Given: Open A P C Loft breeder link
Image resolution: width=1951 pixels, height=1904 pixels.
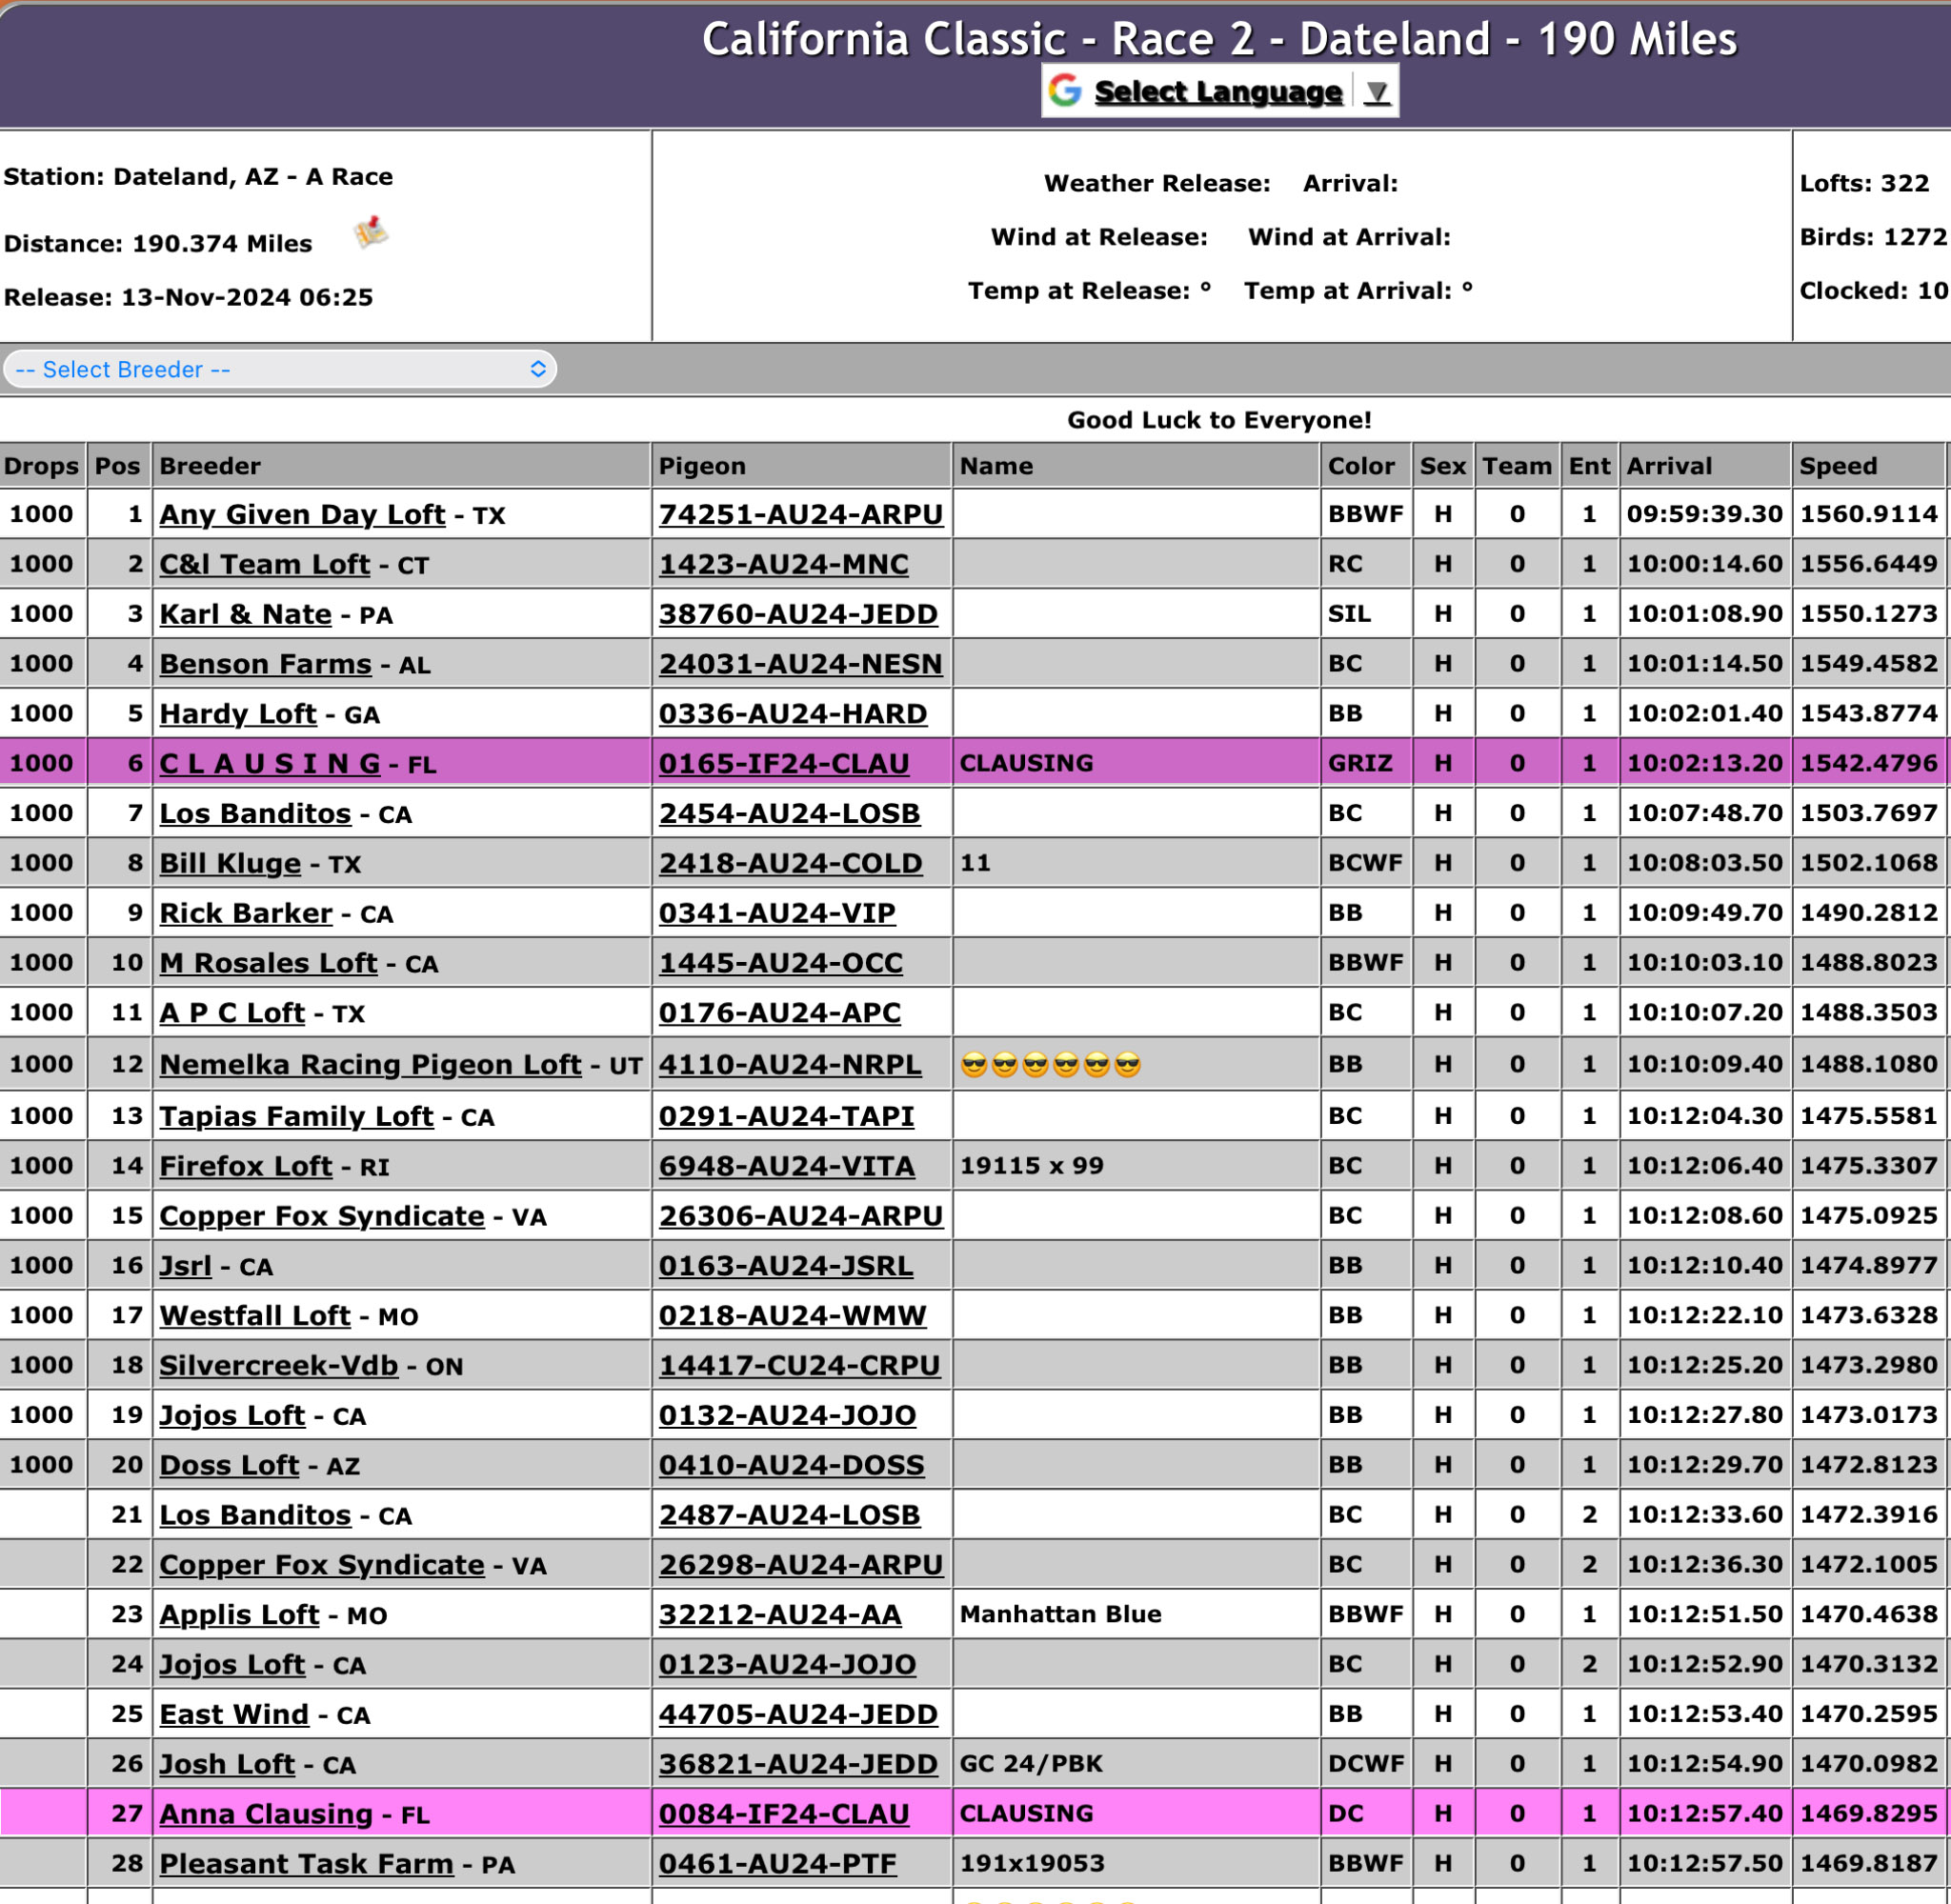Looking at the screenshot, I should (x=232, y=1013).
